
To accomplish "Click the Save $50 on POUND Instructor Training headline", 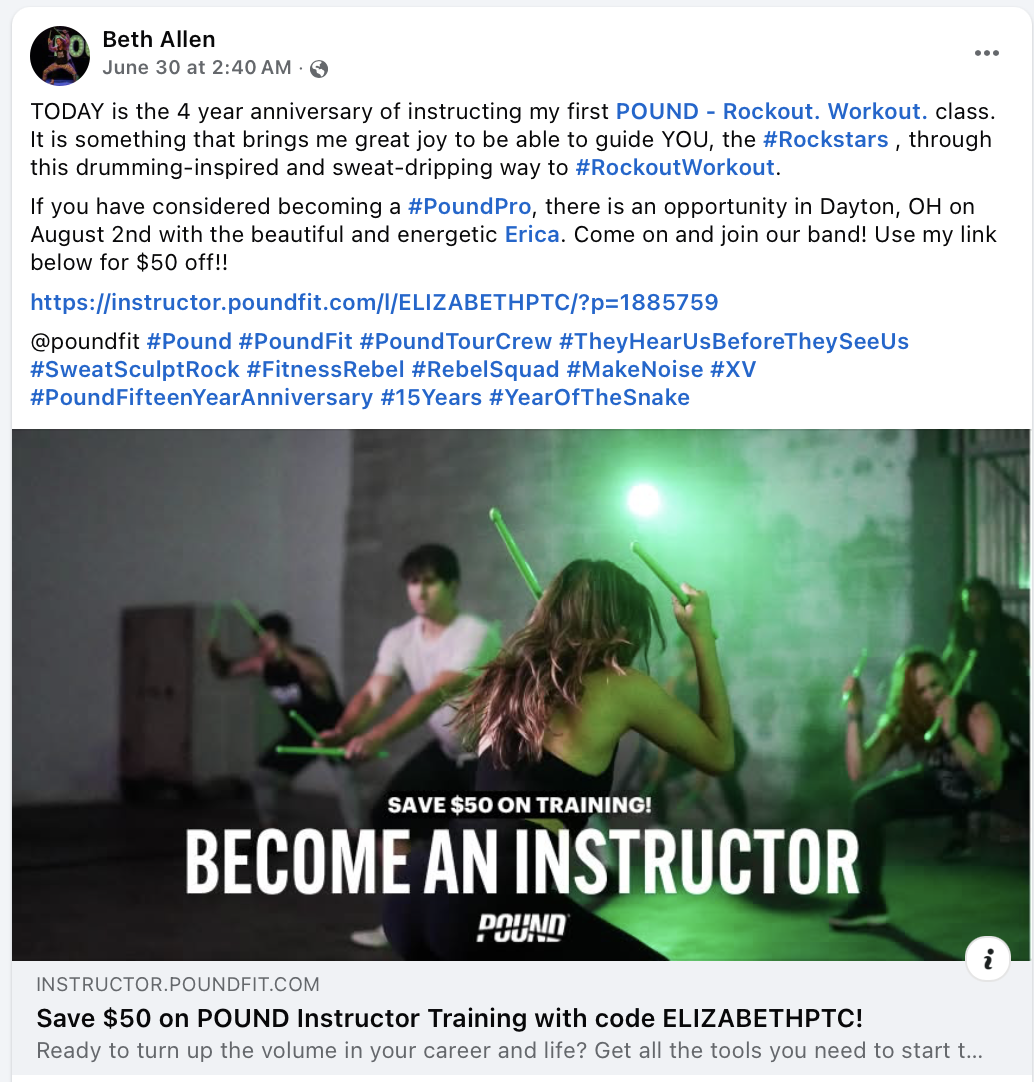I will 449,1018.
